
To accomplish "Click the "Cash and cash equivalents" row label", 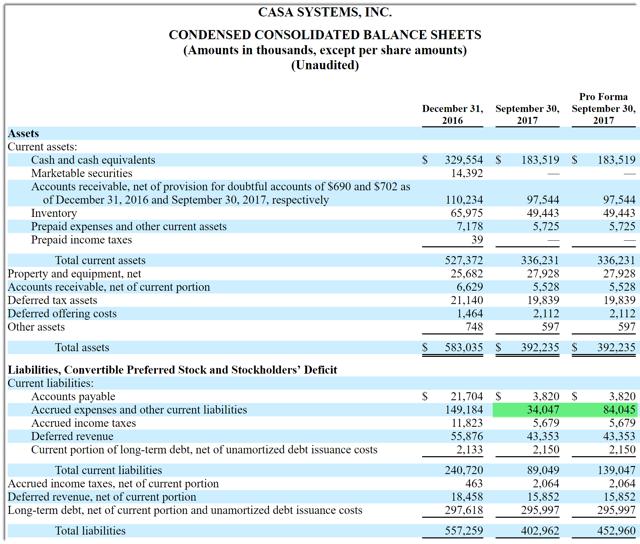I will [x=93, y=160].
